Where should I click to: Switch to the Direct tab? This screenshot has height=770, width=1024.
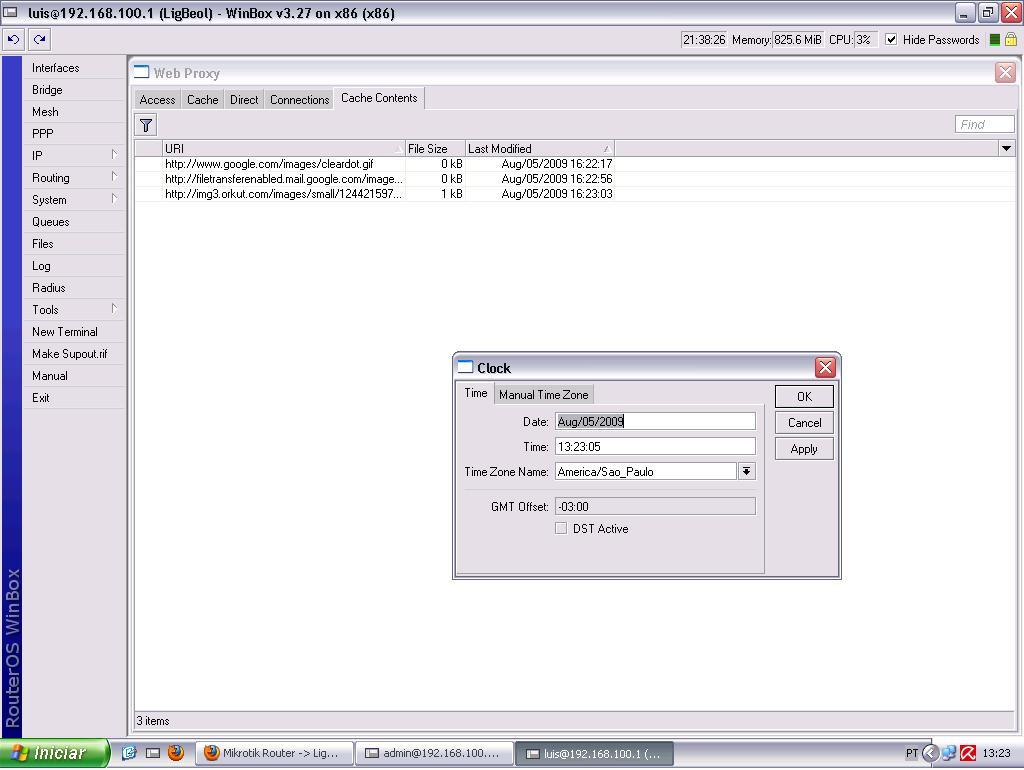point(244,100)
